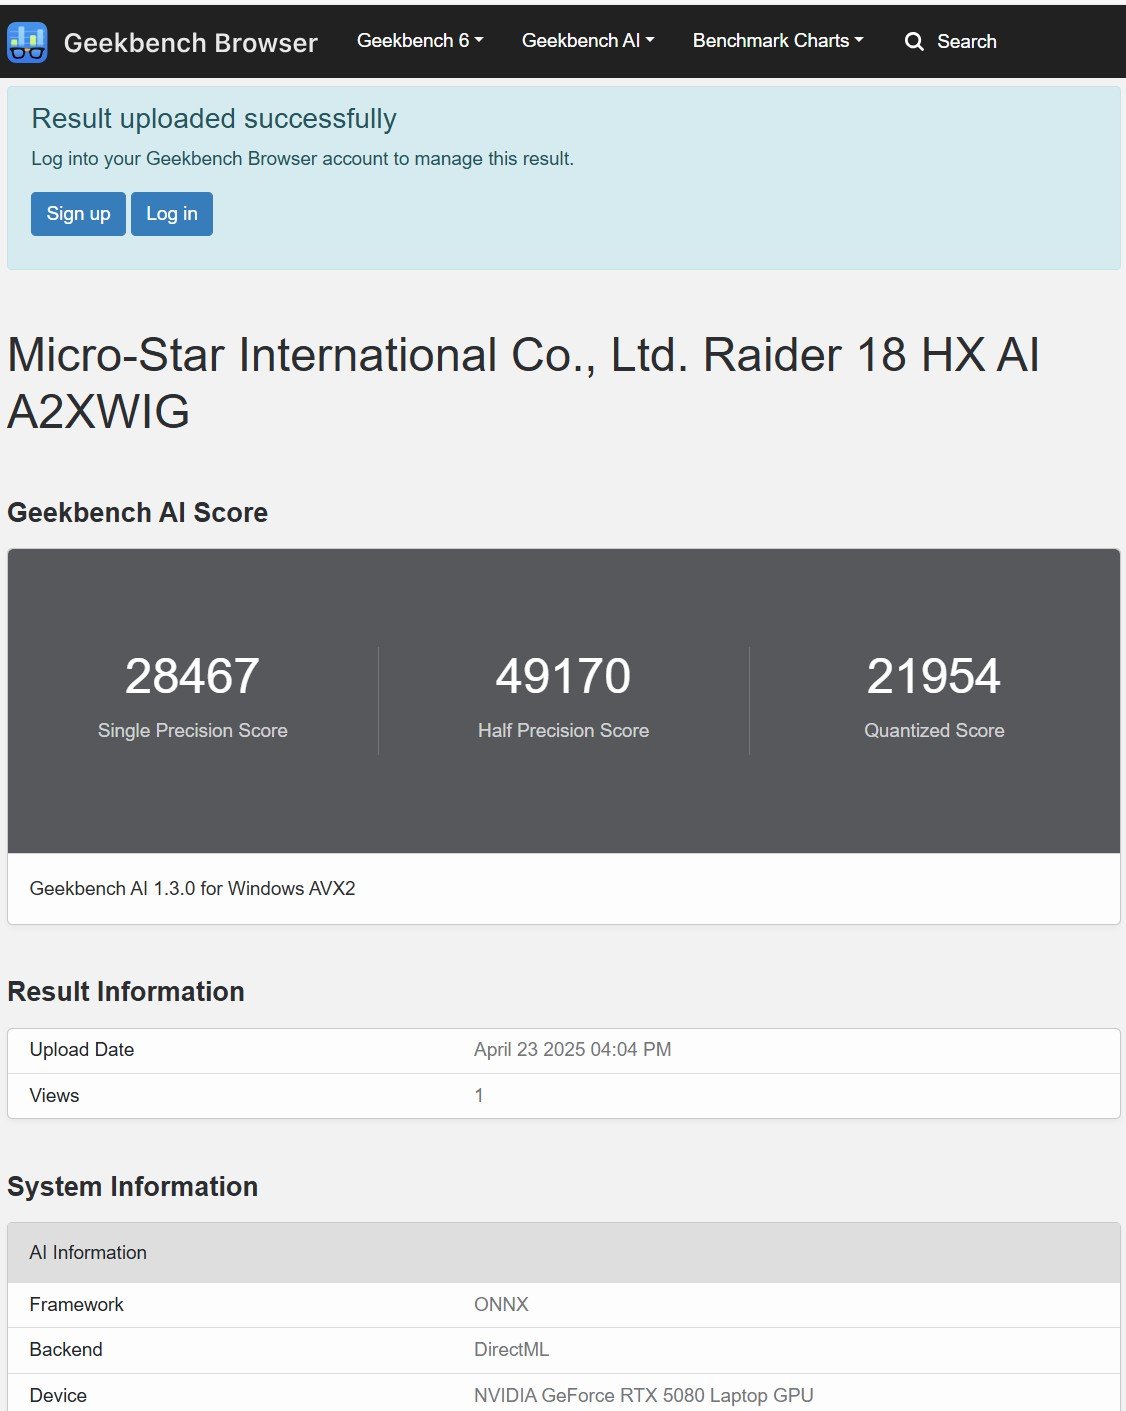This screenshot has height=1411, width=1126.
Task: Select the DirectML backend value
Action: pyautogui.click(x=511, y=1350)
